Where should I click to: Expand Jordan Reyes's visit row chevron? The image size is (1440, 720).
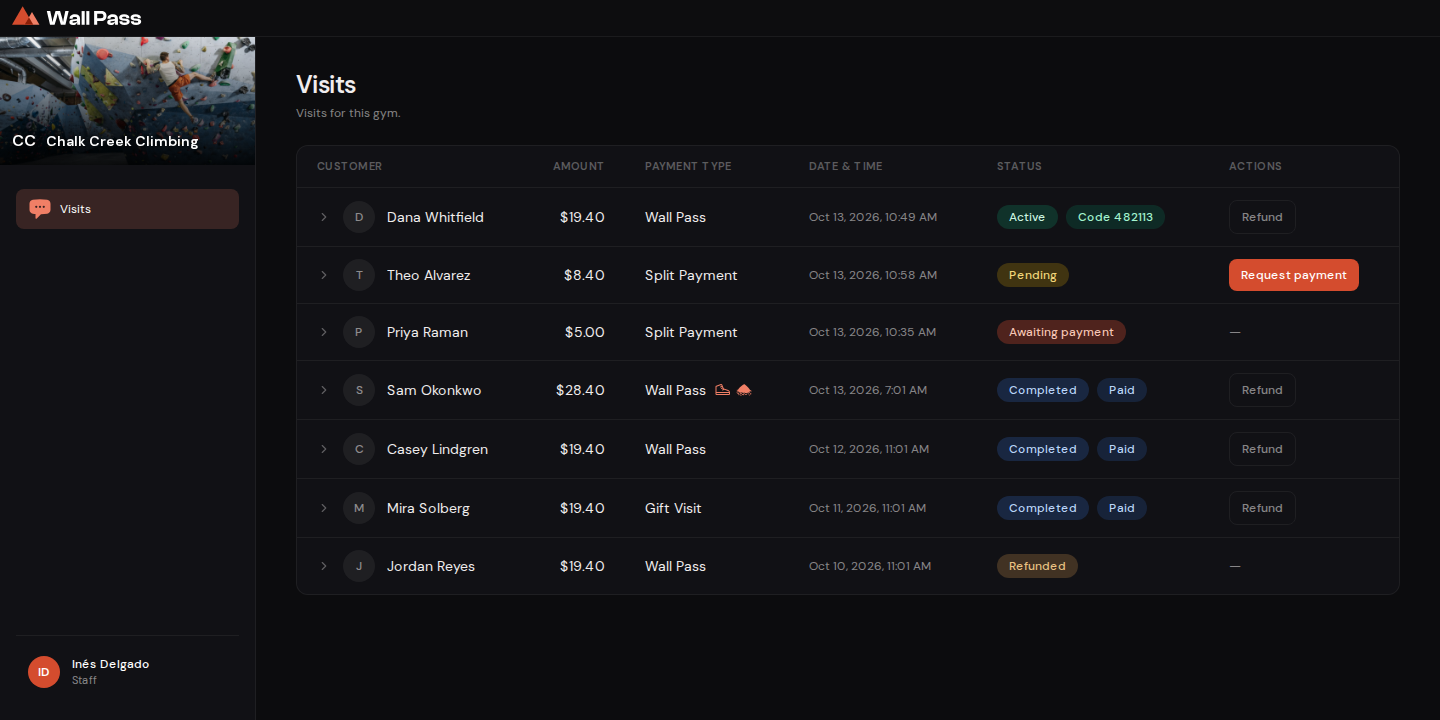coord(324,566)
